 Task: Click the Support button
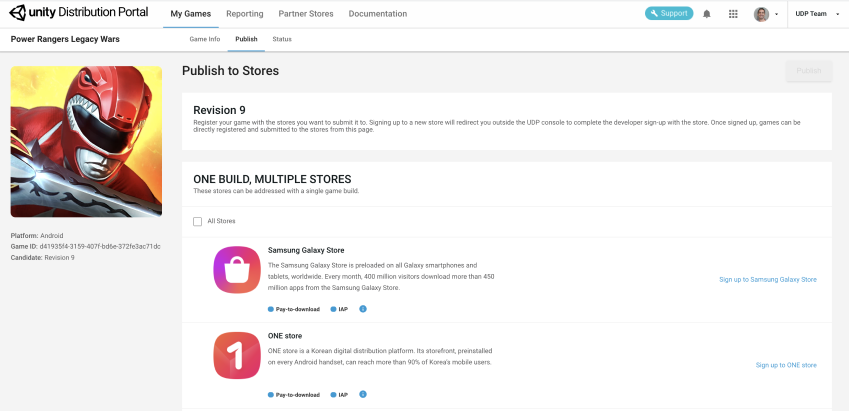[x=669, y=14]
